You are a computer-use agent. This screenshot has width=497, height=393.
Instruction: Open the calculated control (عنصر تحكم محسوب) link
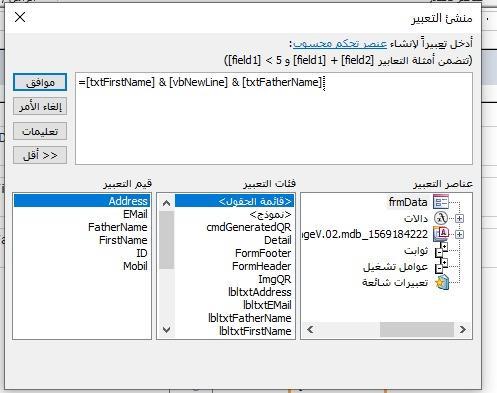point(340,44)
